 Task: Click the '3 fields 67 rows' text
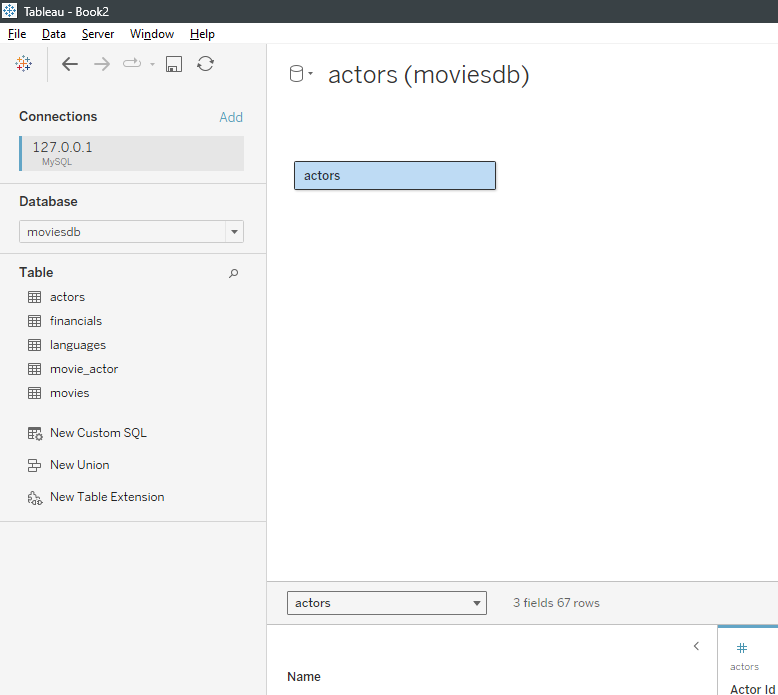pos(556,603)
